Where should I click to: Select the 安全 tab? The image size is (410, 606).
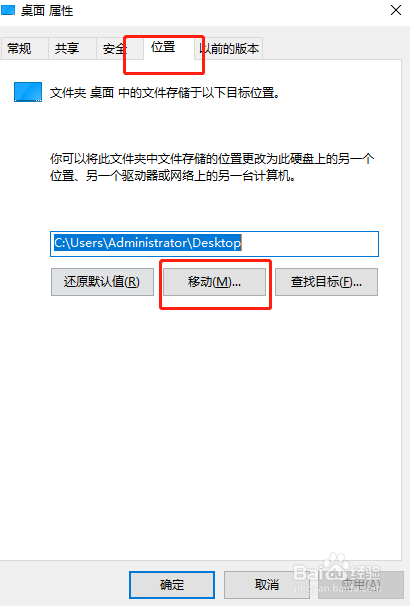(114, 49)
